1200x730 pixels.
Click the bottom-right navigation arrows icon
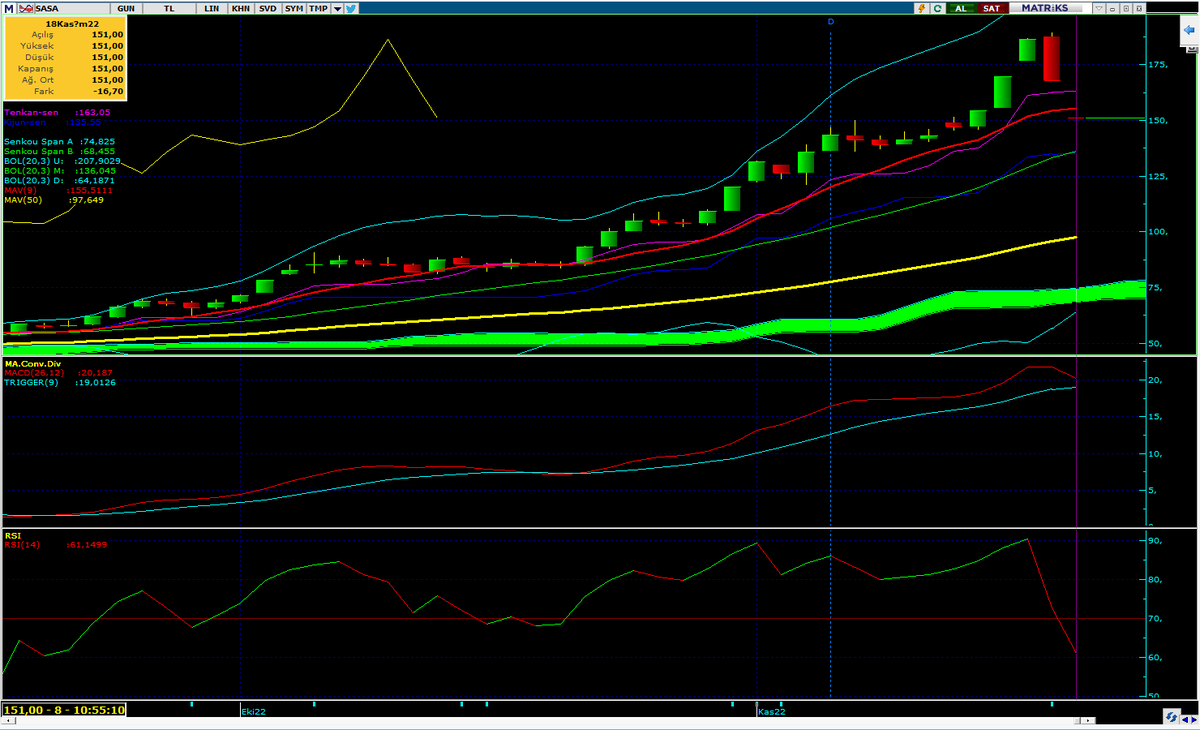[x=1189, y=720]
